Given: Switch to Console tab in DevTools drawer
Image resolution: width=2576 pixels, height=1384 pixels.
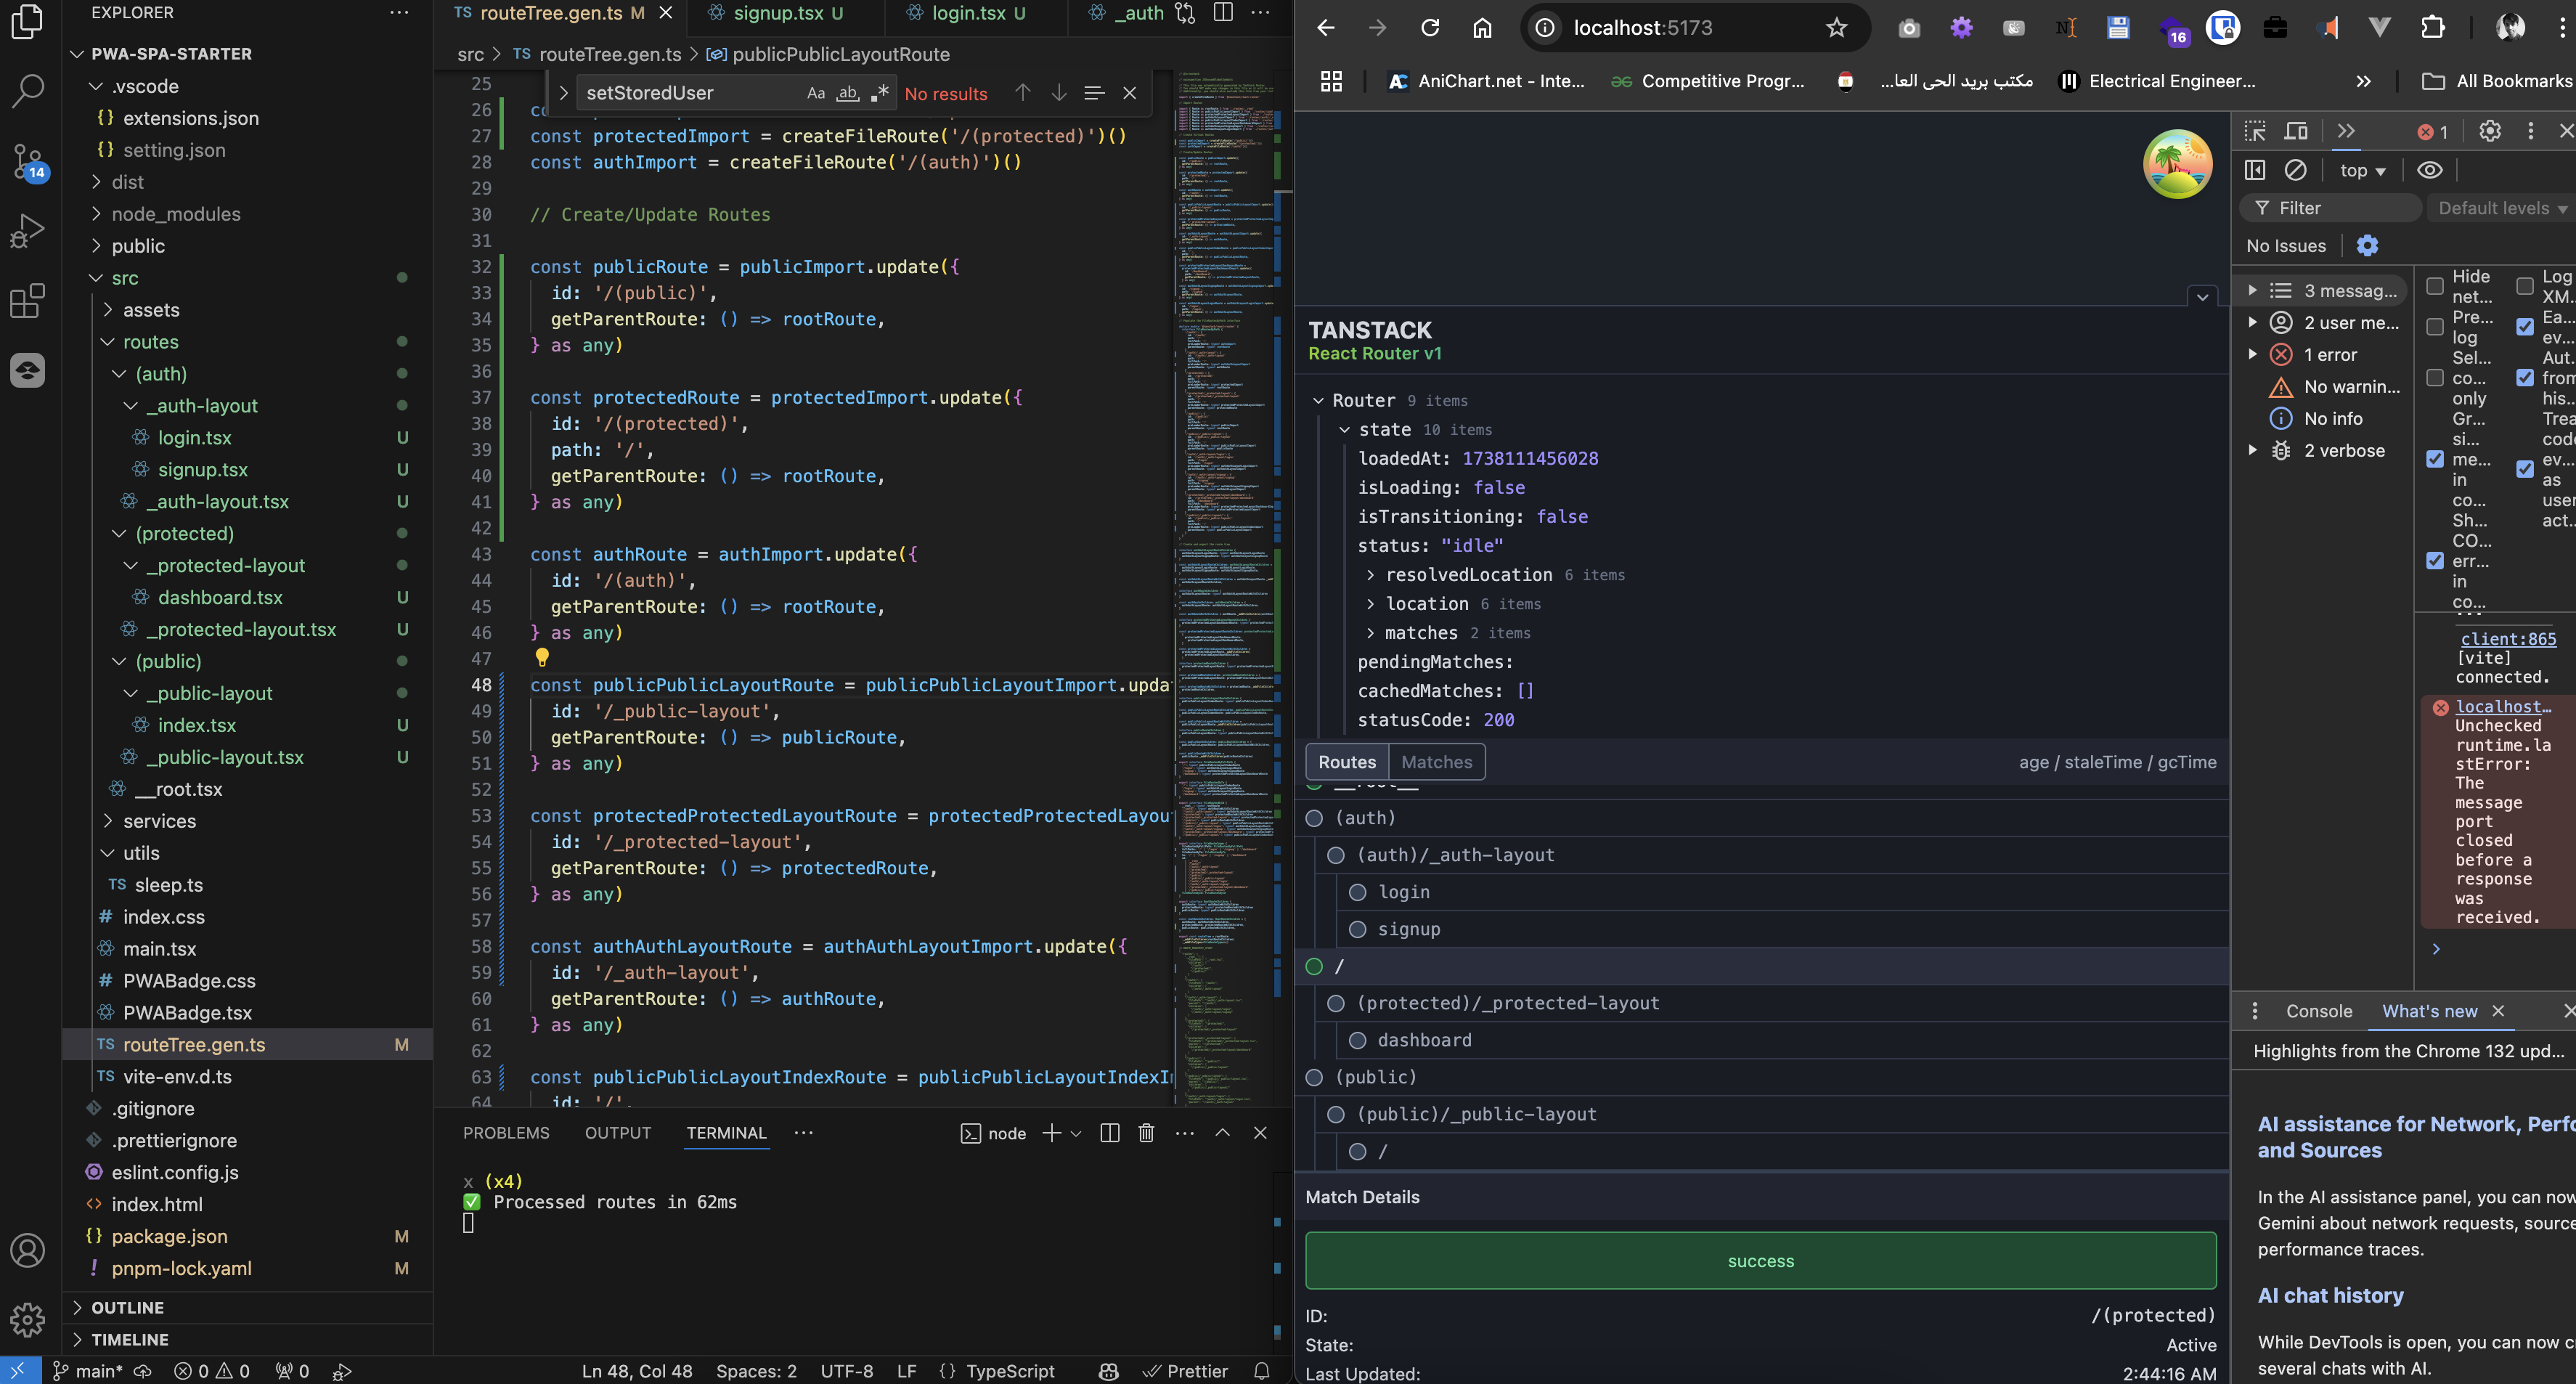Looking at the screenshot, I should click(x=2318, y=1011).
